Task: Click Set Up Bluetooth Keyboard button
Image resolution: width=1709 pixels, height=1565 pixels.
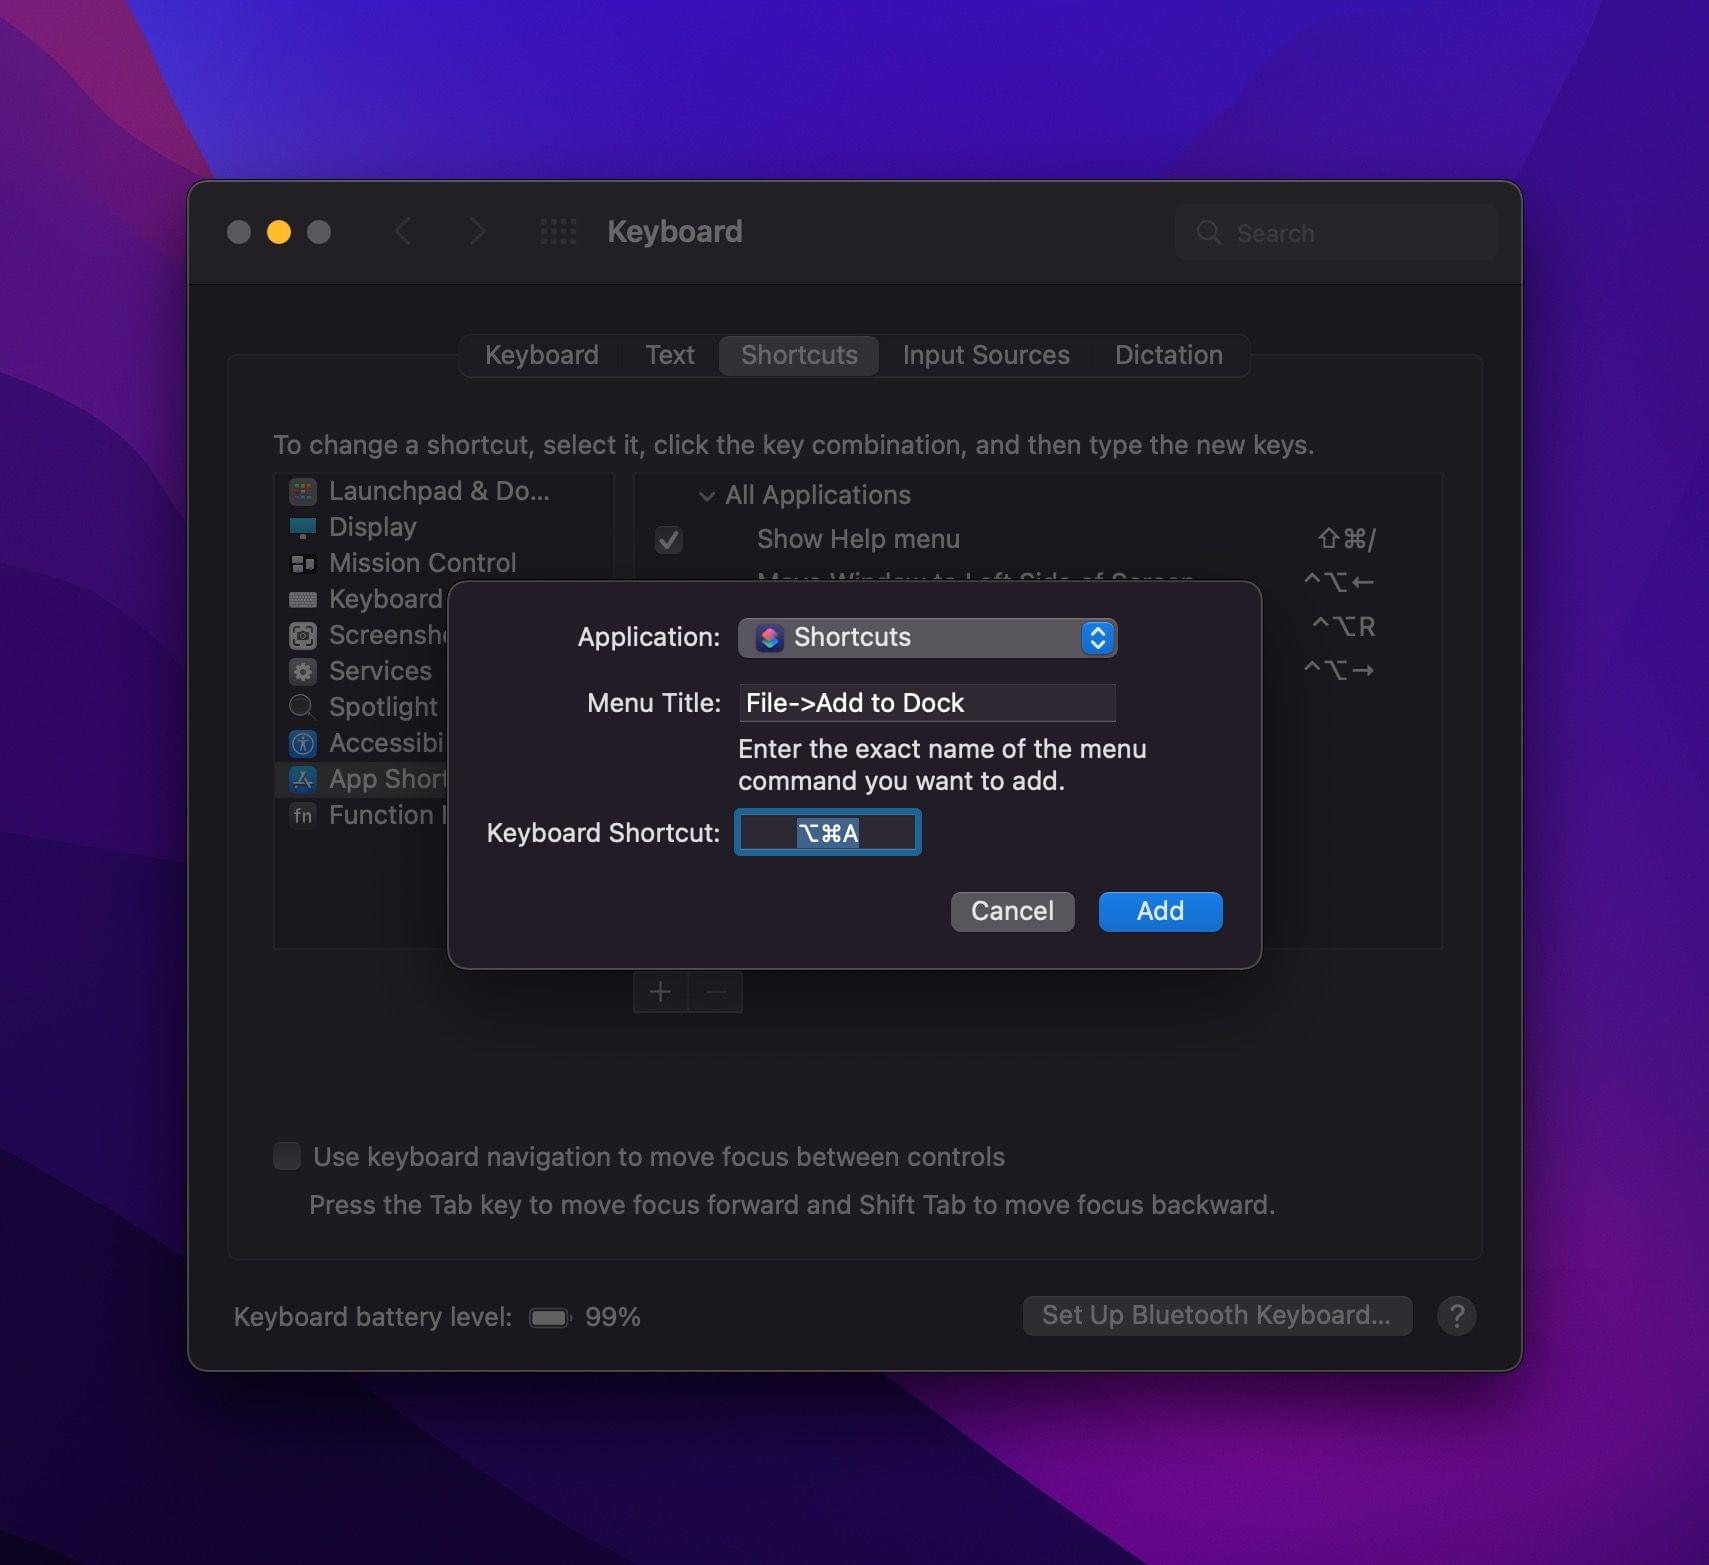Action: pyautogui.click(x=1217, y=1315)
